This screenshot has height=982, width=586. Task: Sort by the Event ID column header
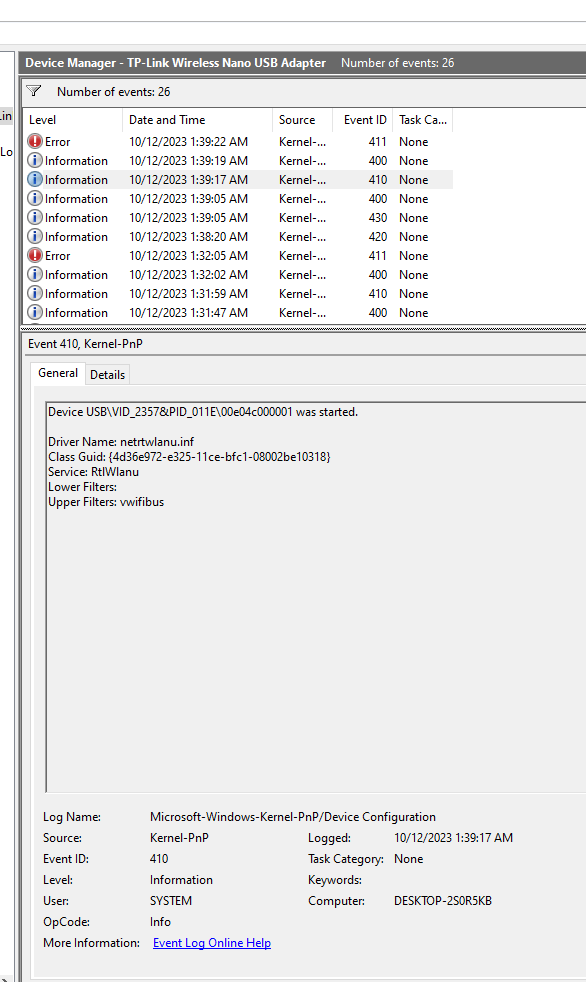point(362,120)
